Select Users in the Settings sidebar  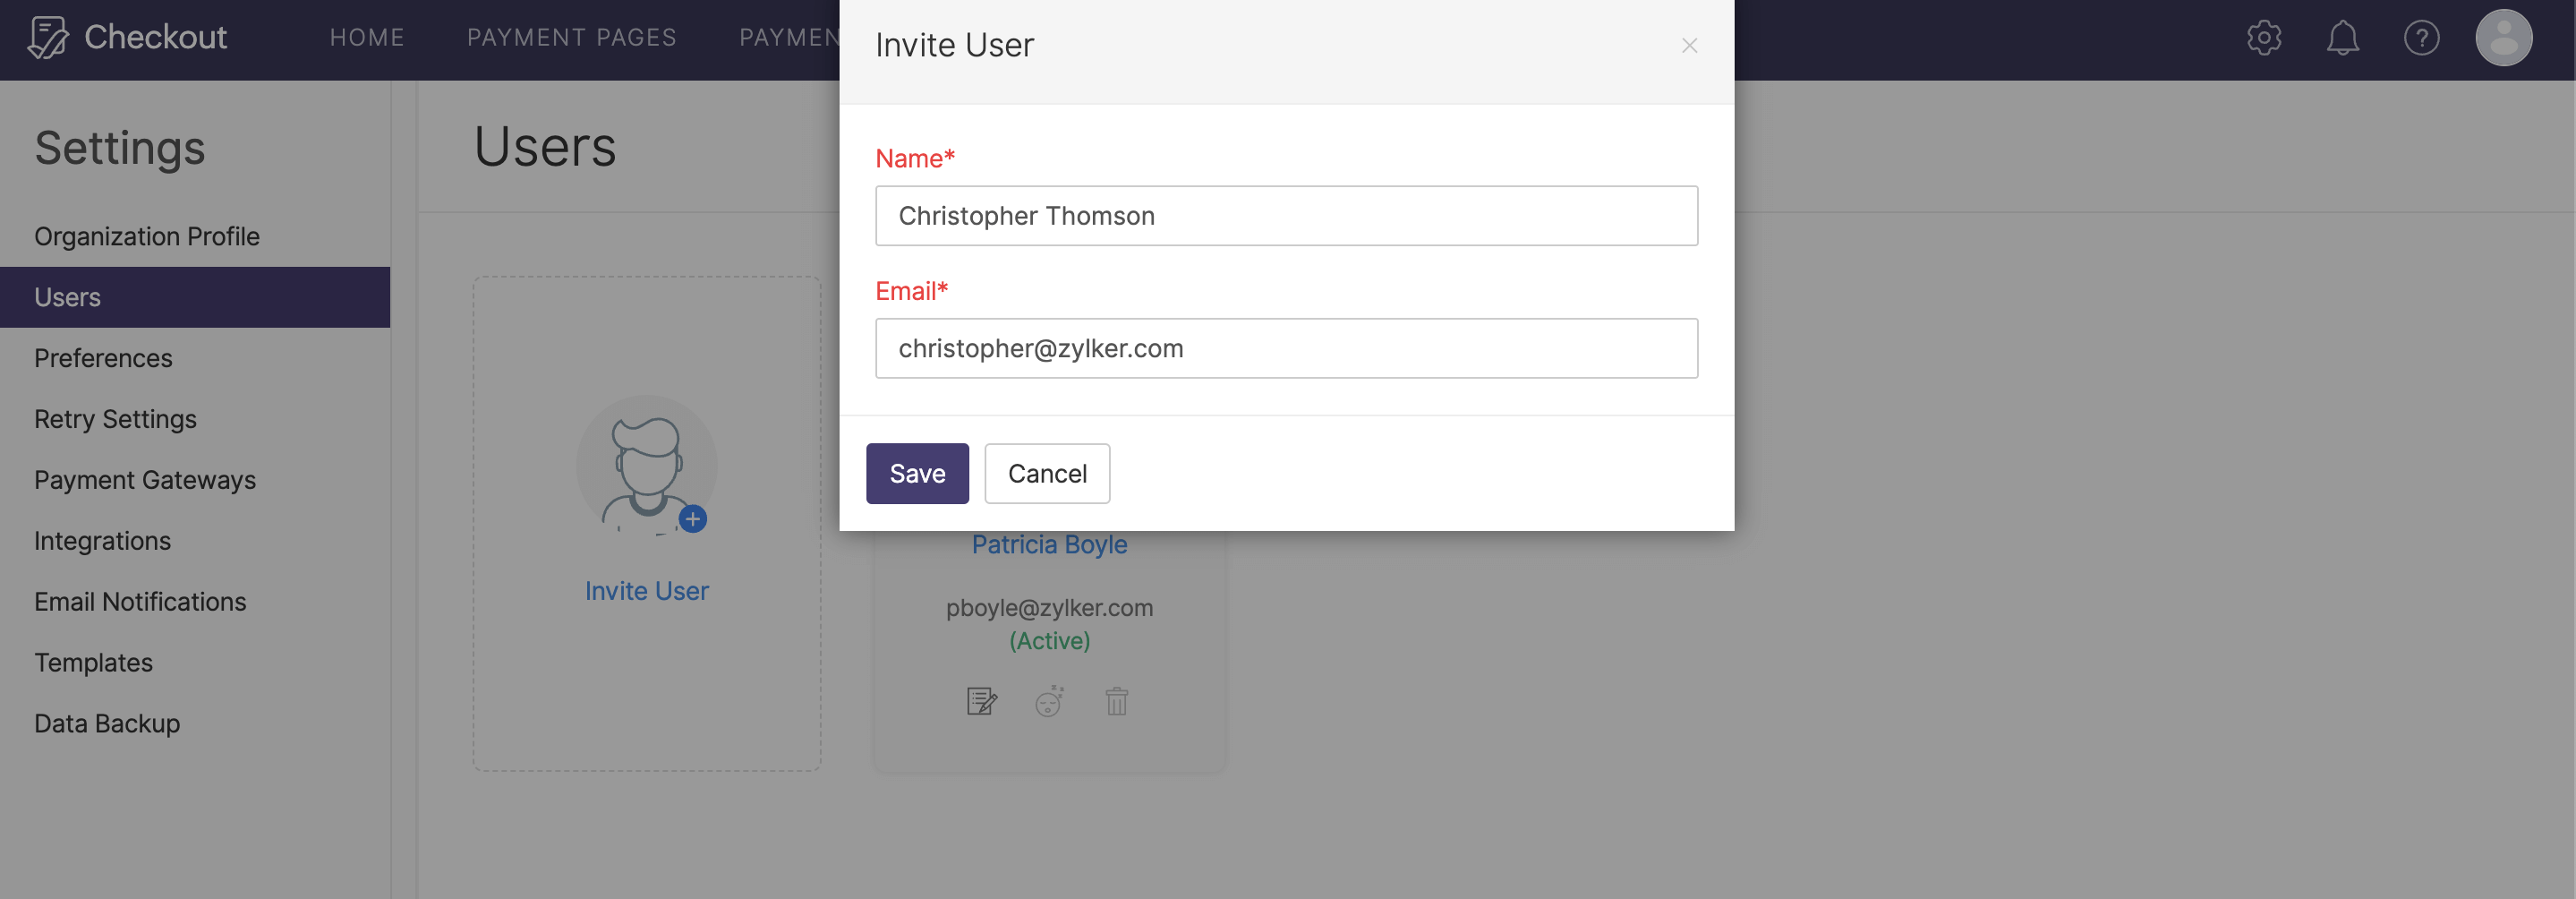(x=67, y=296)
